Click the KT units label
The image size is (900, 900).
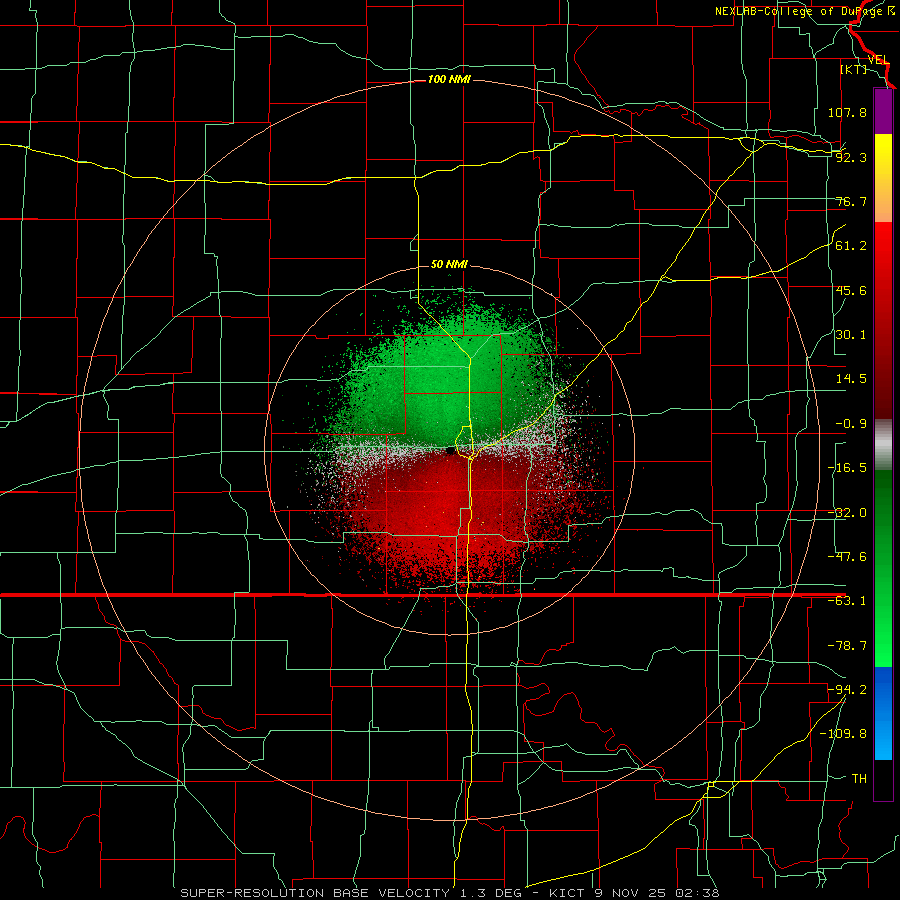853,69
